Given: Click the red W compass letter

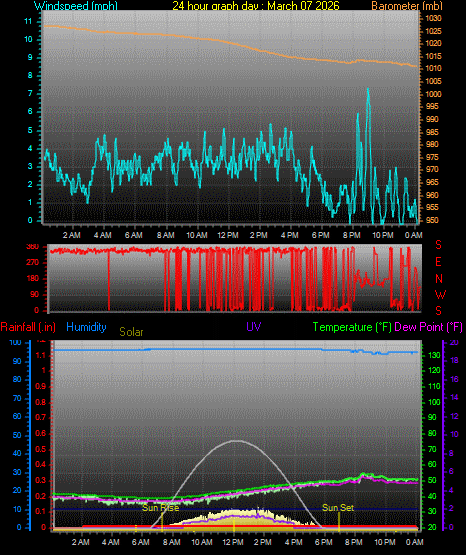Looking at the screenshot, I should click(x=440, y=294).
